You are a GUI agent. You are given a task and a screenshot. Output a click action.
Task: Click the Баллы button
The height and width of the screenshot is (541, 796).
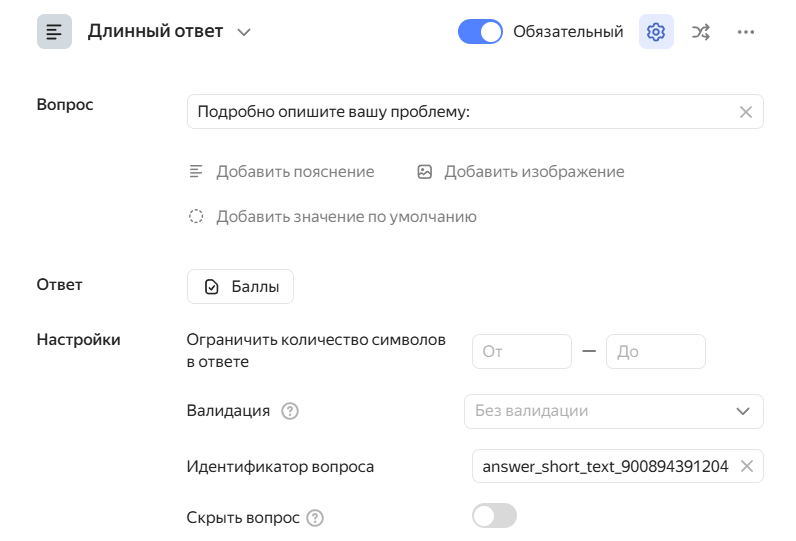pyautogui.click(x=240, y=287)
